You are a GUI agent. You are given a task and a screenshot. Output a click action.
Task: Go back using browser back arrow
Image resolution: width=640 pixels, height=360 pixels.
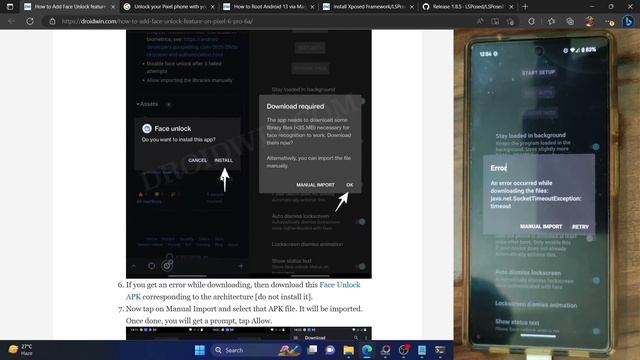(11, 21)
